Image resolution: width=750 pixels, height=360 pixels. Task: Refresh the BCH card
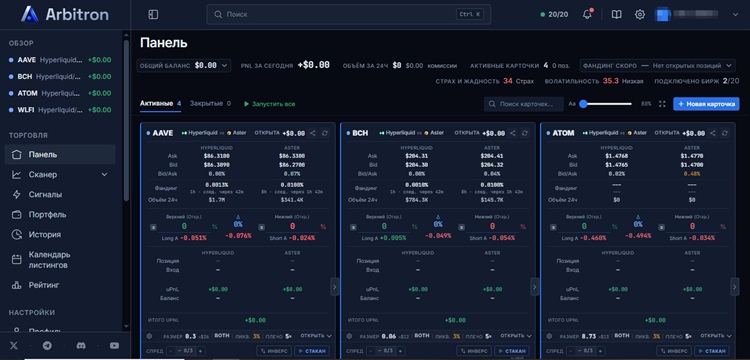pyautogui.click(x=525, y=133)
